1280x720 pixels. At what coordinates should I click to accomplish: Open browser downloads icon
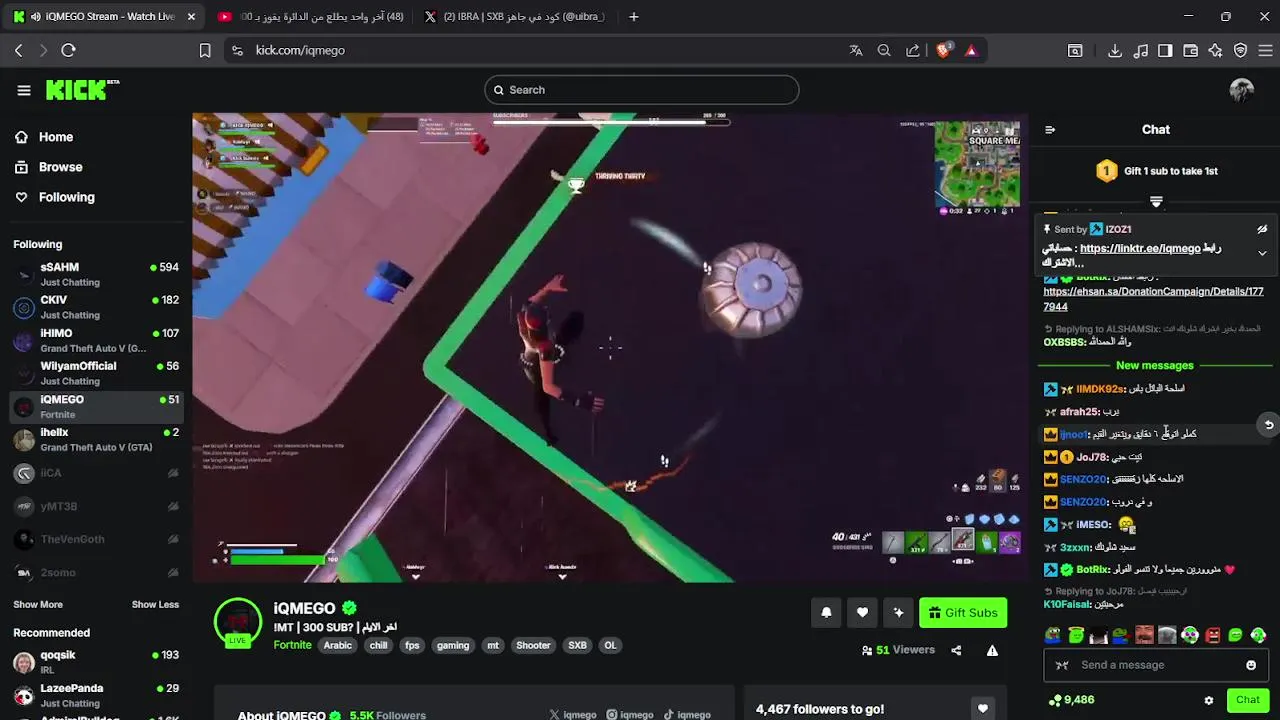pos(1115,50)
